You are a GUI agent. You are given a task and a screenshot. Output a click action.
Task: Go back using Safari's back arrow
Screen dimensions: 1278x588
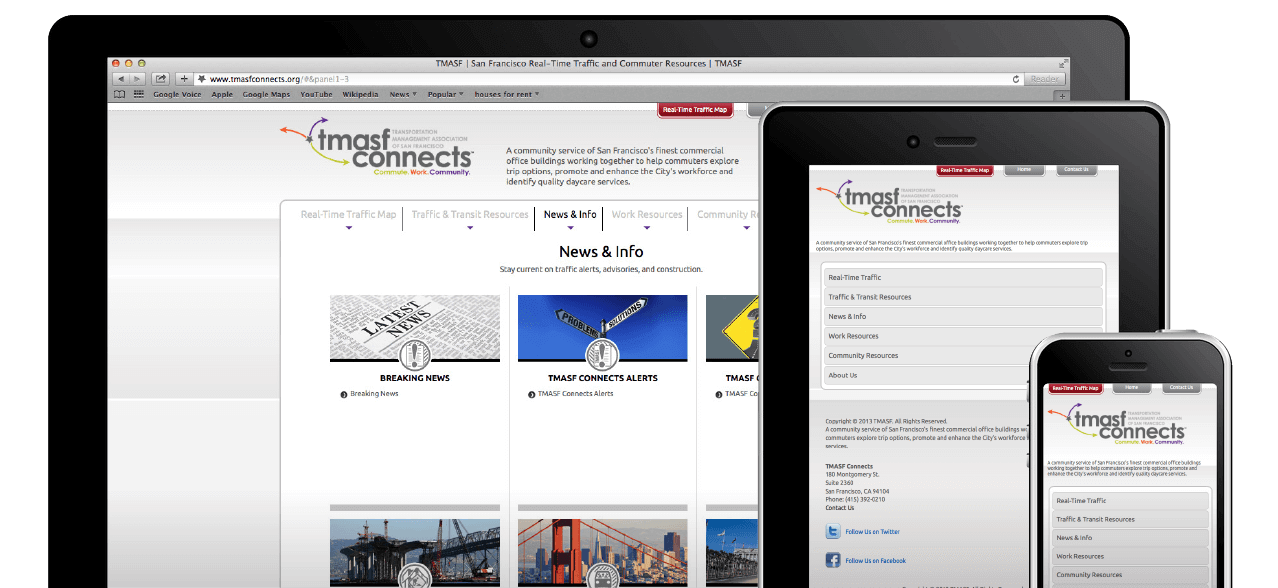[x=120, y=79]
